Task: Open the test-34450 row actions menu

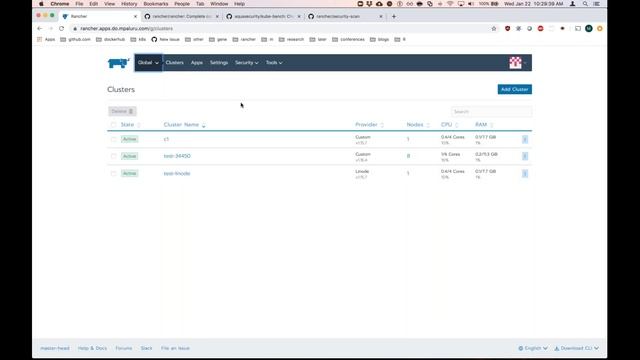Action: coord(525,156)
